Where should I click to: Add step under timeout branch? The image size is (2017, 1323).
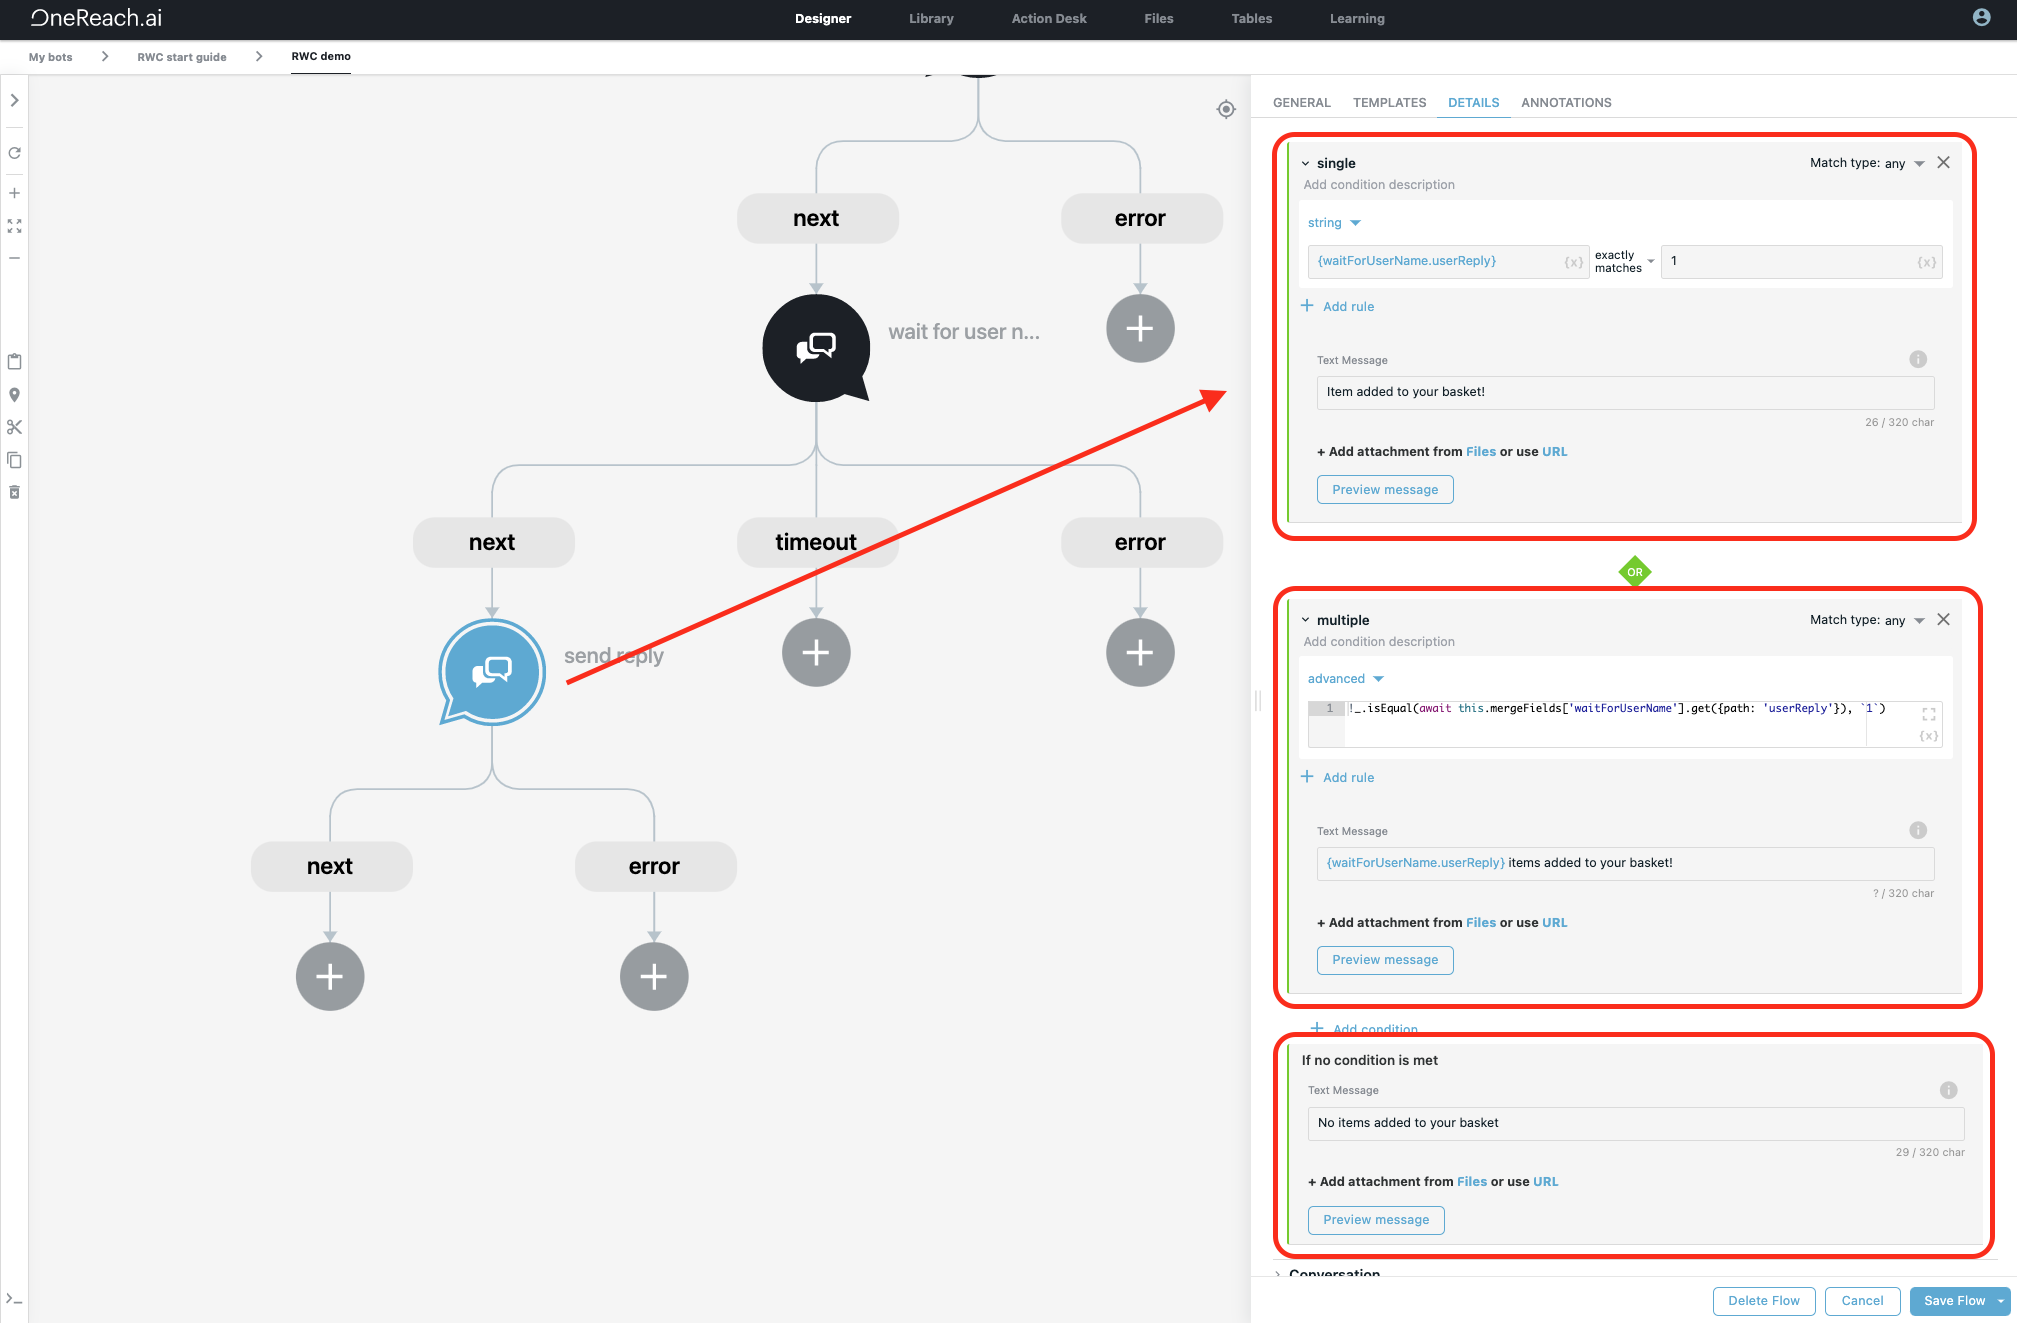click(816, 652)
